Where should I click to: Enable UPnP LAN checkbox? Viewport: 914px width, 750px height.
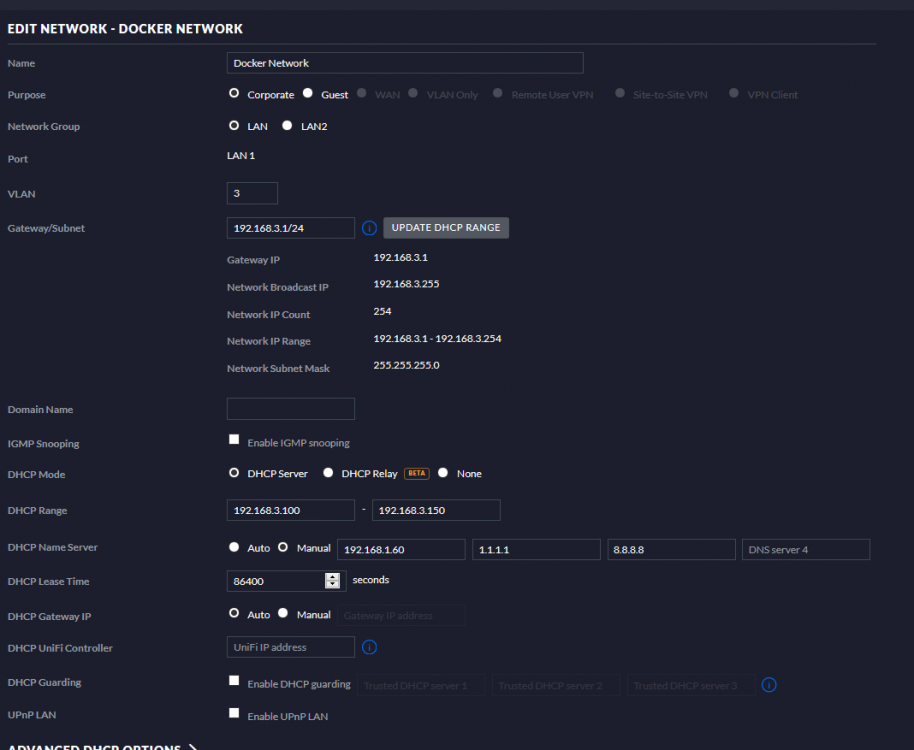coord(234,713)
